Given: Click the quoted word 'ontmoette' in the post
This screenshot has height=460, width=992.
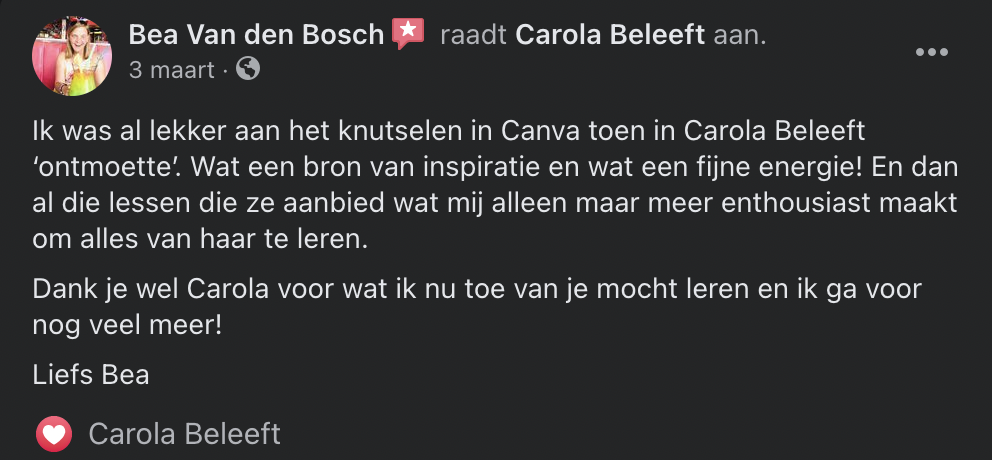Looking at the screenshot, I should (x=96, y=167).
